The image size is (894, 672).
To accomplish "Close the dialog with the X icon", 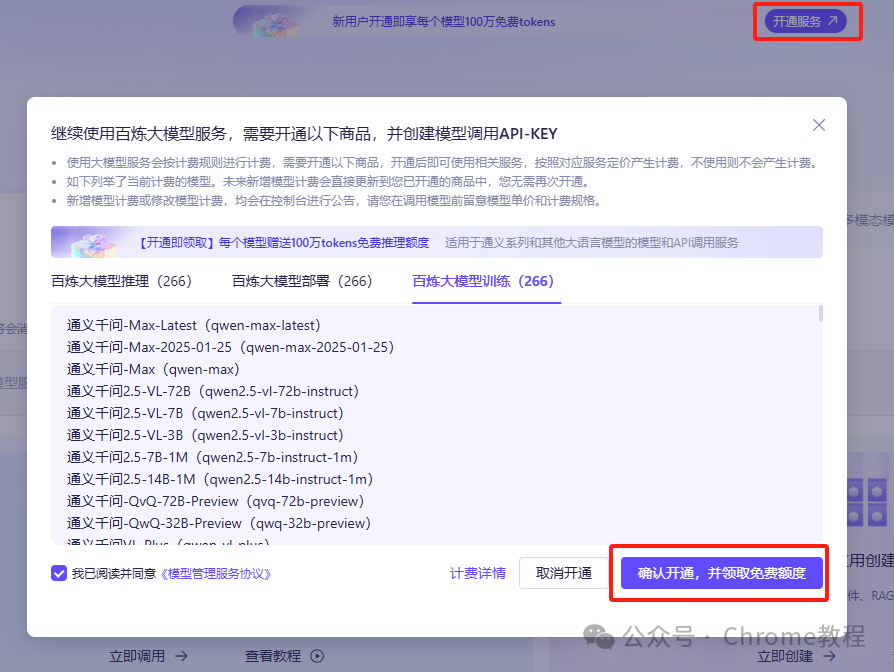I will 819,125.
